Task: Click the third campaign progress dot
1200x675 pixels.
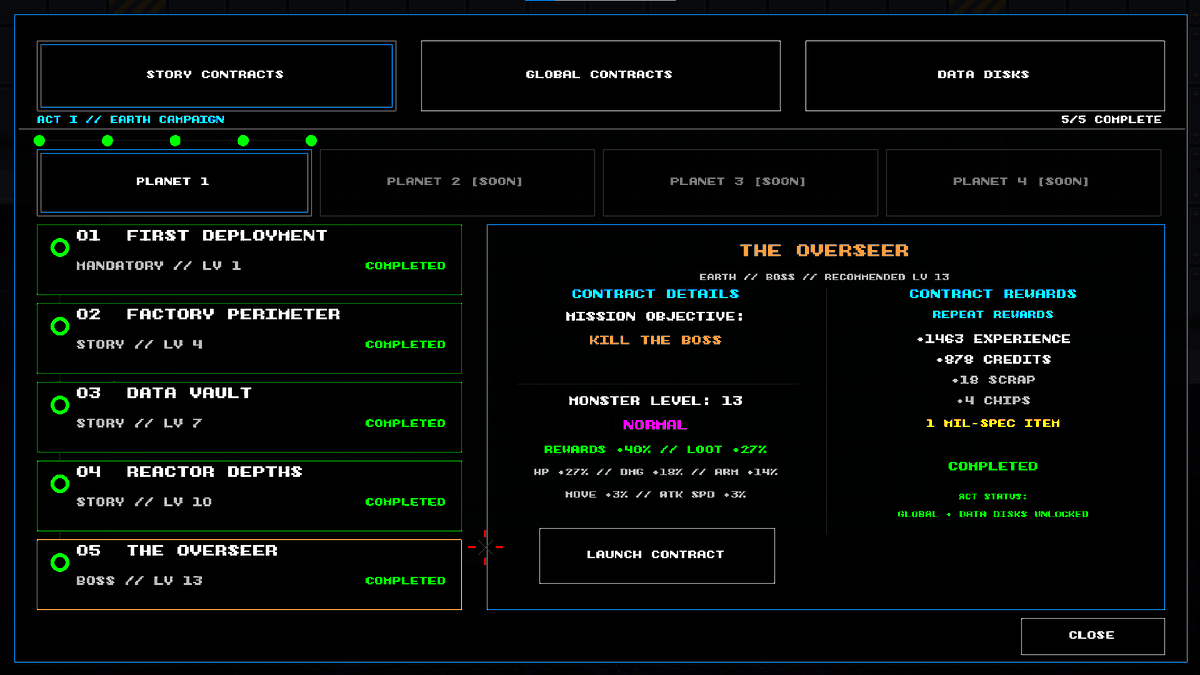Action: coord(175,141)
